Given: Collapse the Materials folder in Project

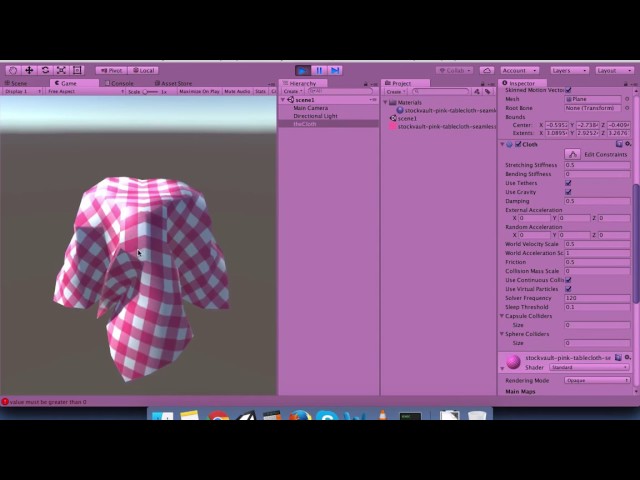Looking at the screenshot, I should coord(386,102).
